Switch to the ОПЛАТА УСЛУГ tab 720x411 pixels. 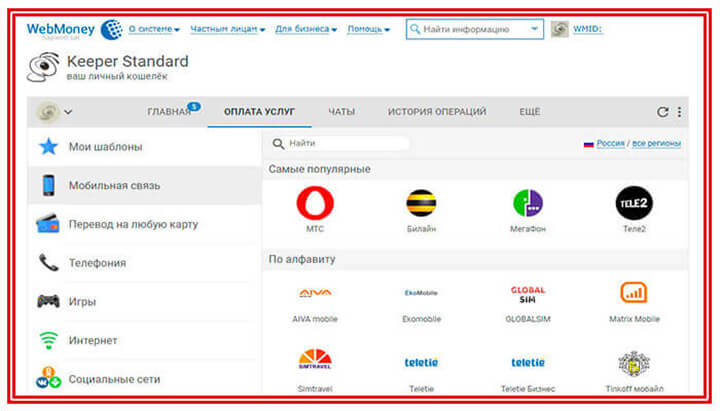coord(259,112)
